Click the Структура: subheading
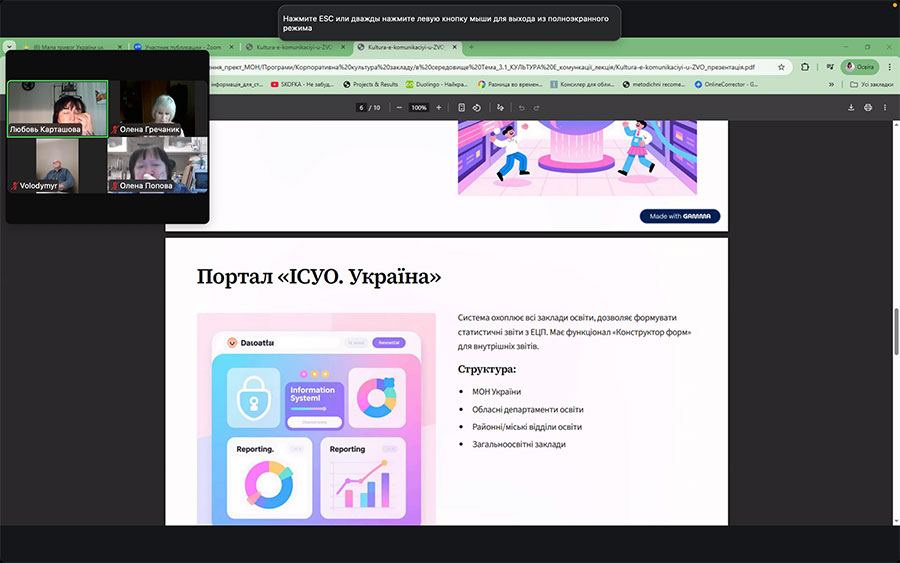The width and height of the screenshot is (900, 563). 487,369
